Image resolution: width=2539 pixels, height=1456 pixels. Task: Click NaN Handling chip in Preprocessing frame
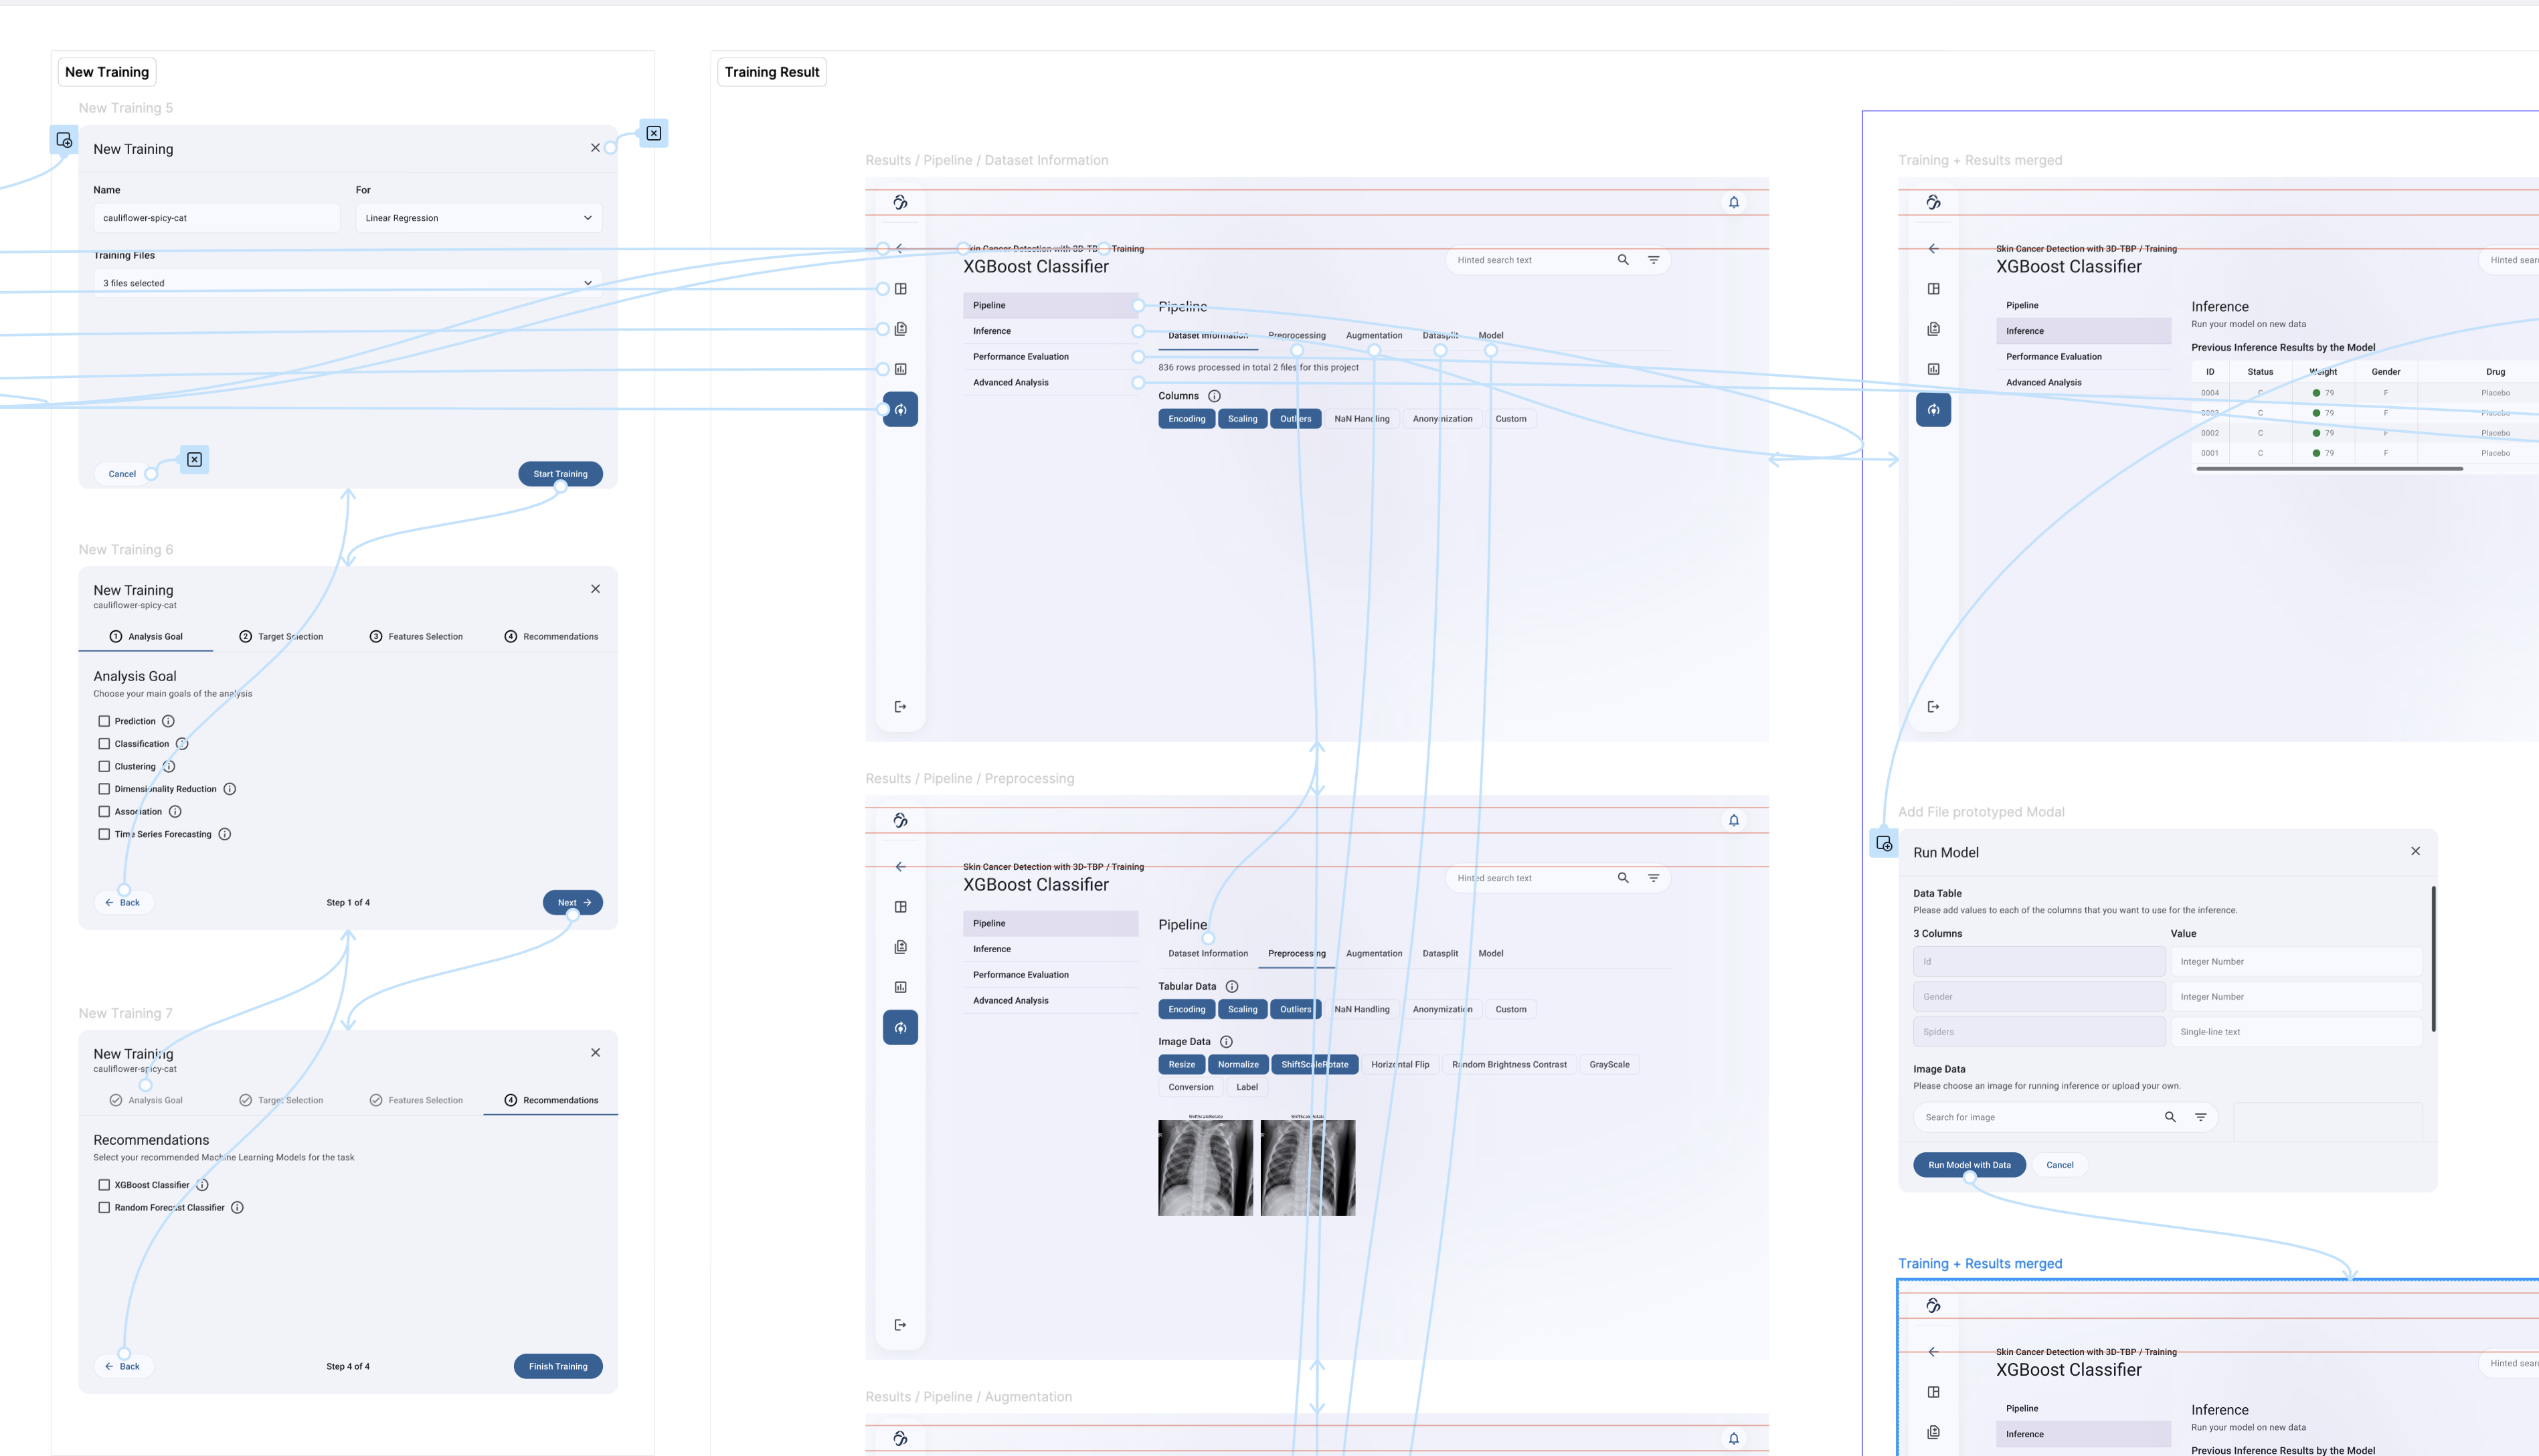[1361, 1009]
